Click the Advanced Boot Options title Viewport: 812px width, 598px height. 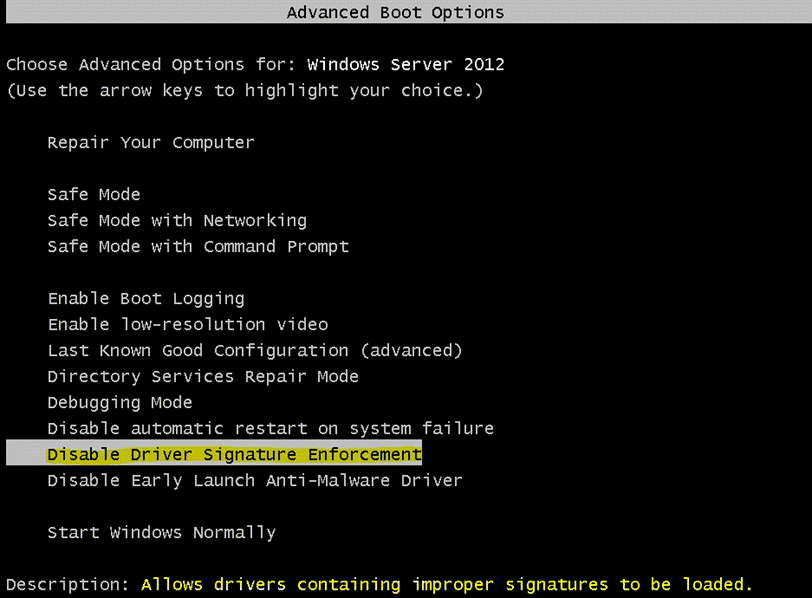395,13
